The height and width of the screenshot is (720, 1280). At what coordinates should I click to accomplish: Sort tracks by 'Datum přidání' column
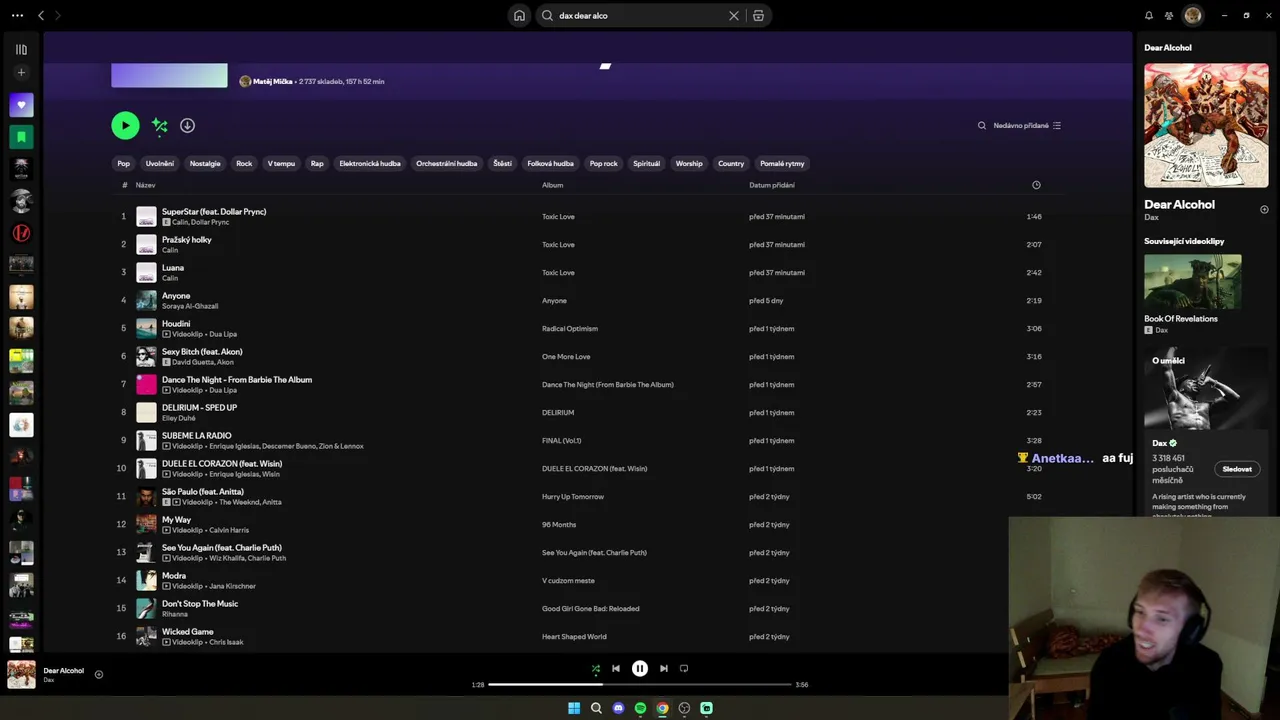tap(772, 185)
